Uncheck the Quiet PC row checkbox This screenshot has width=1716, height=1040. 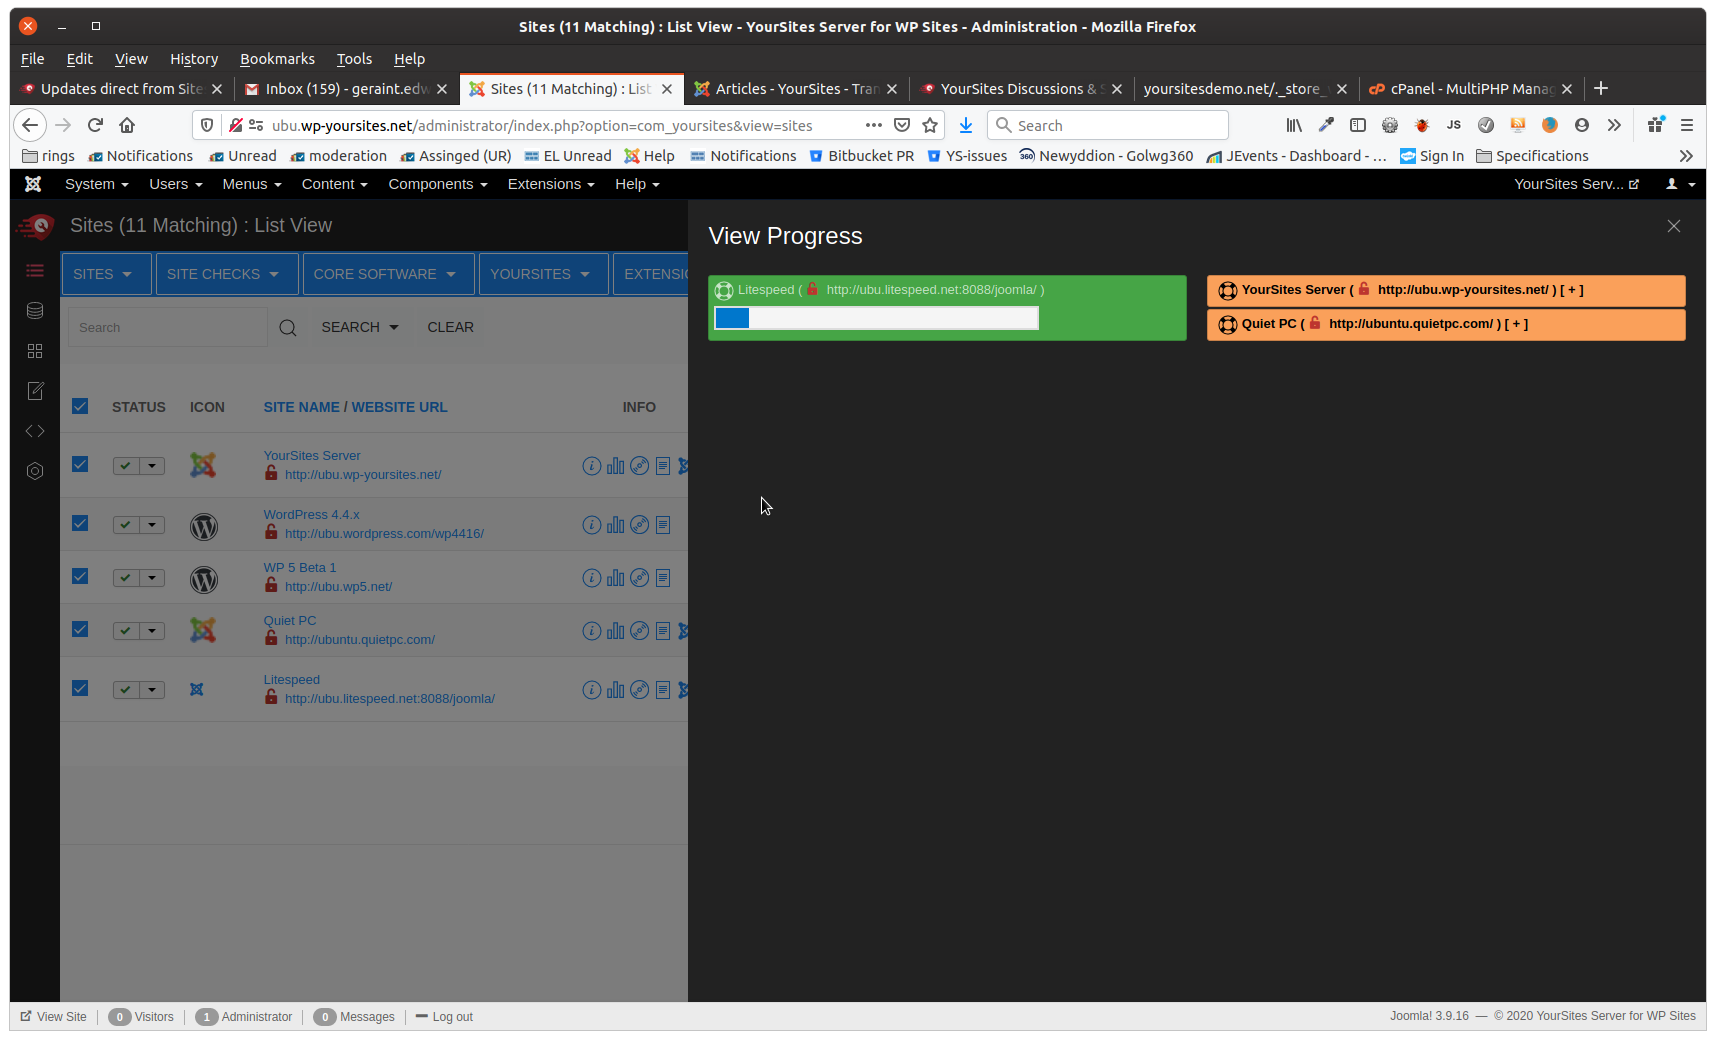[80, 629]
